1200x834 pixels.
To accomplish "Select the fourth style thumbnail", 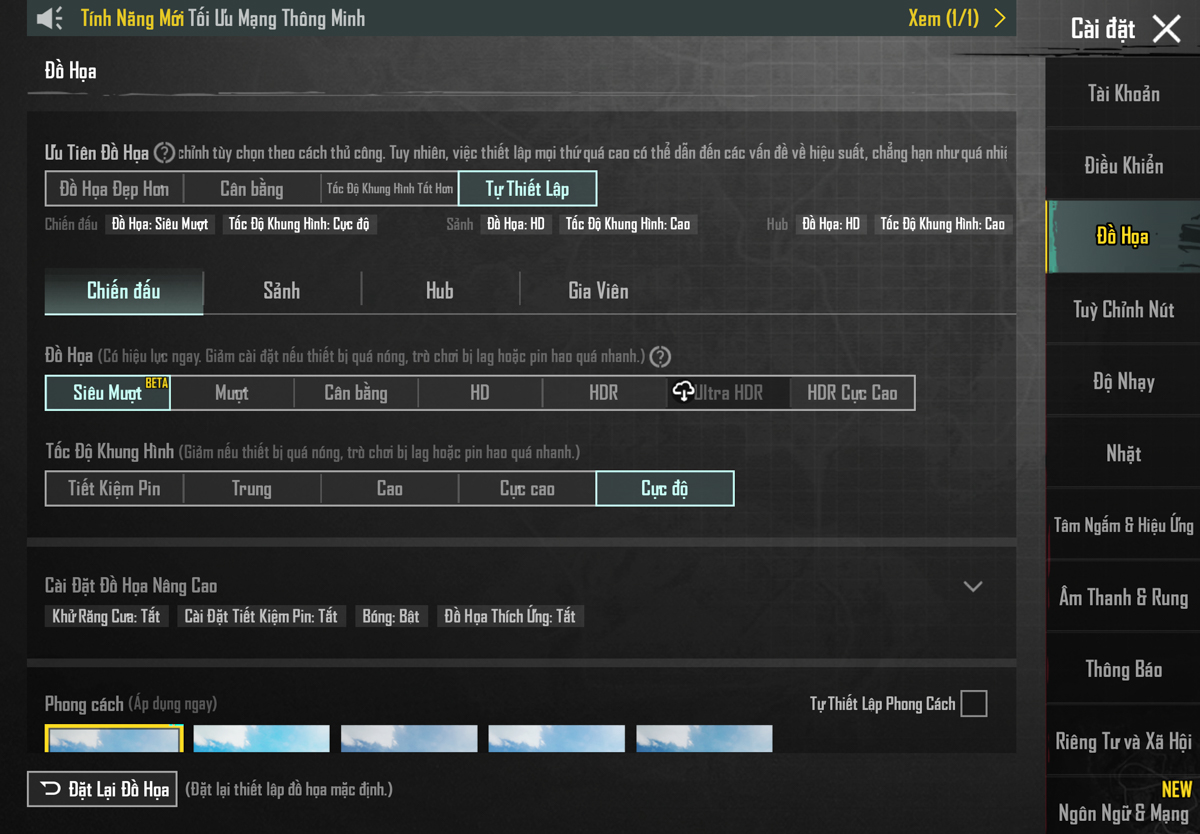I will [x=557, y=739].
